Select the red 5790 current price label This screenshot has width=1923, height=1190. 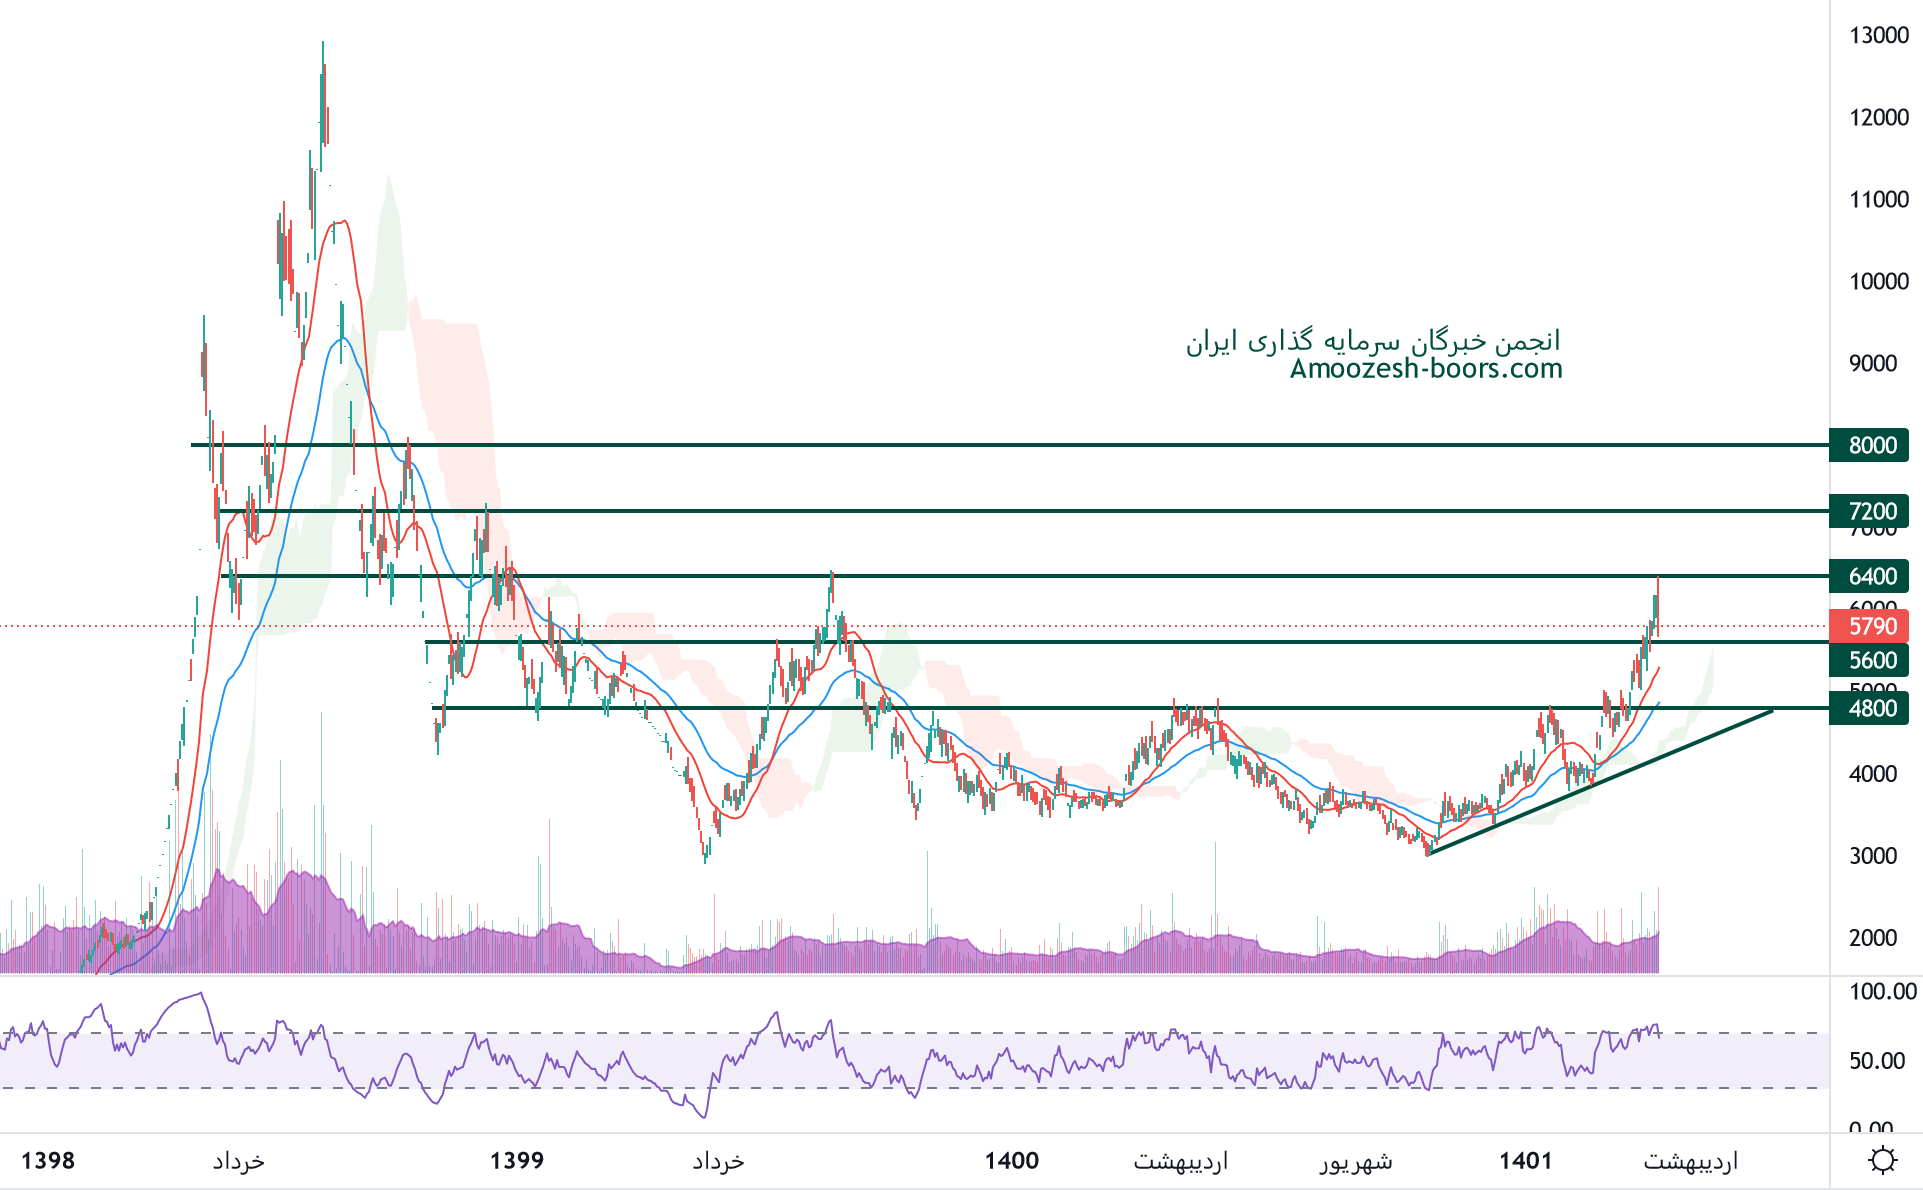tap(1871, 626)
